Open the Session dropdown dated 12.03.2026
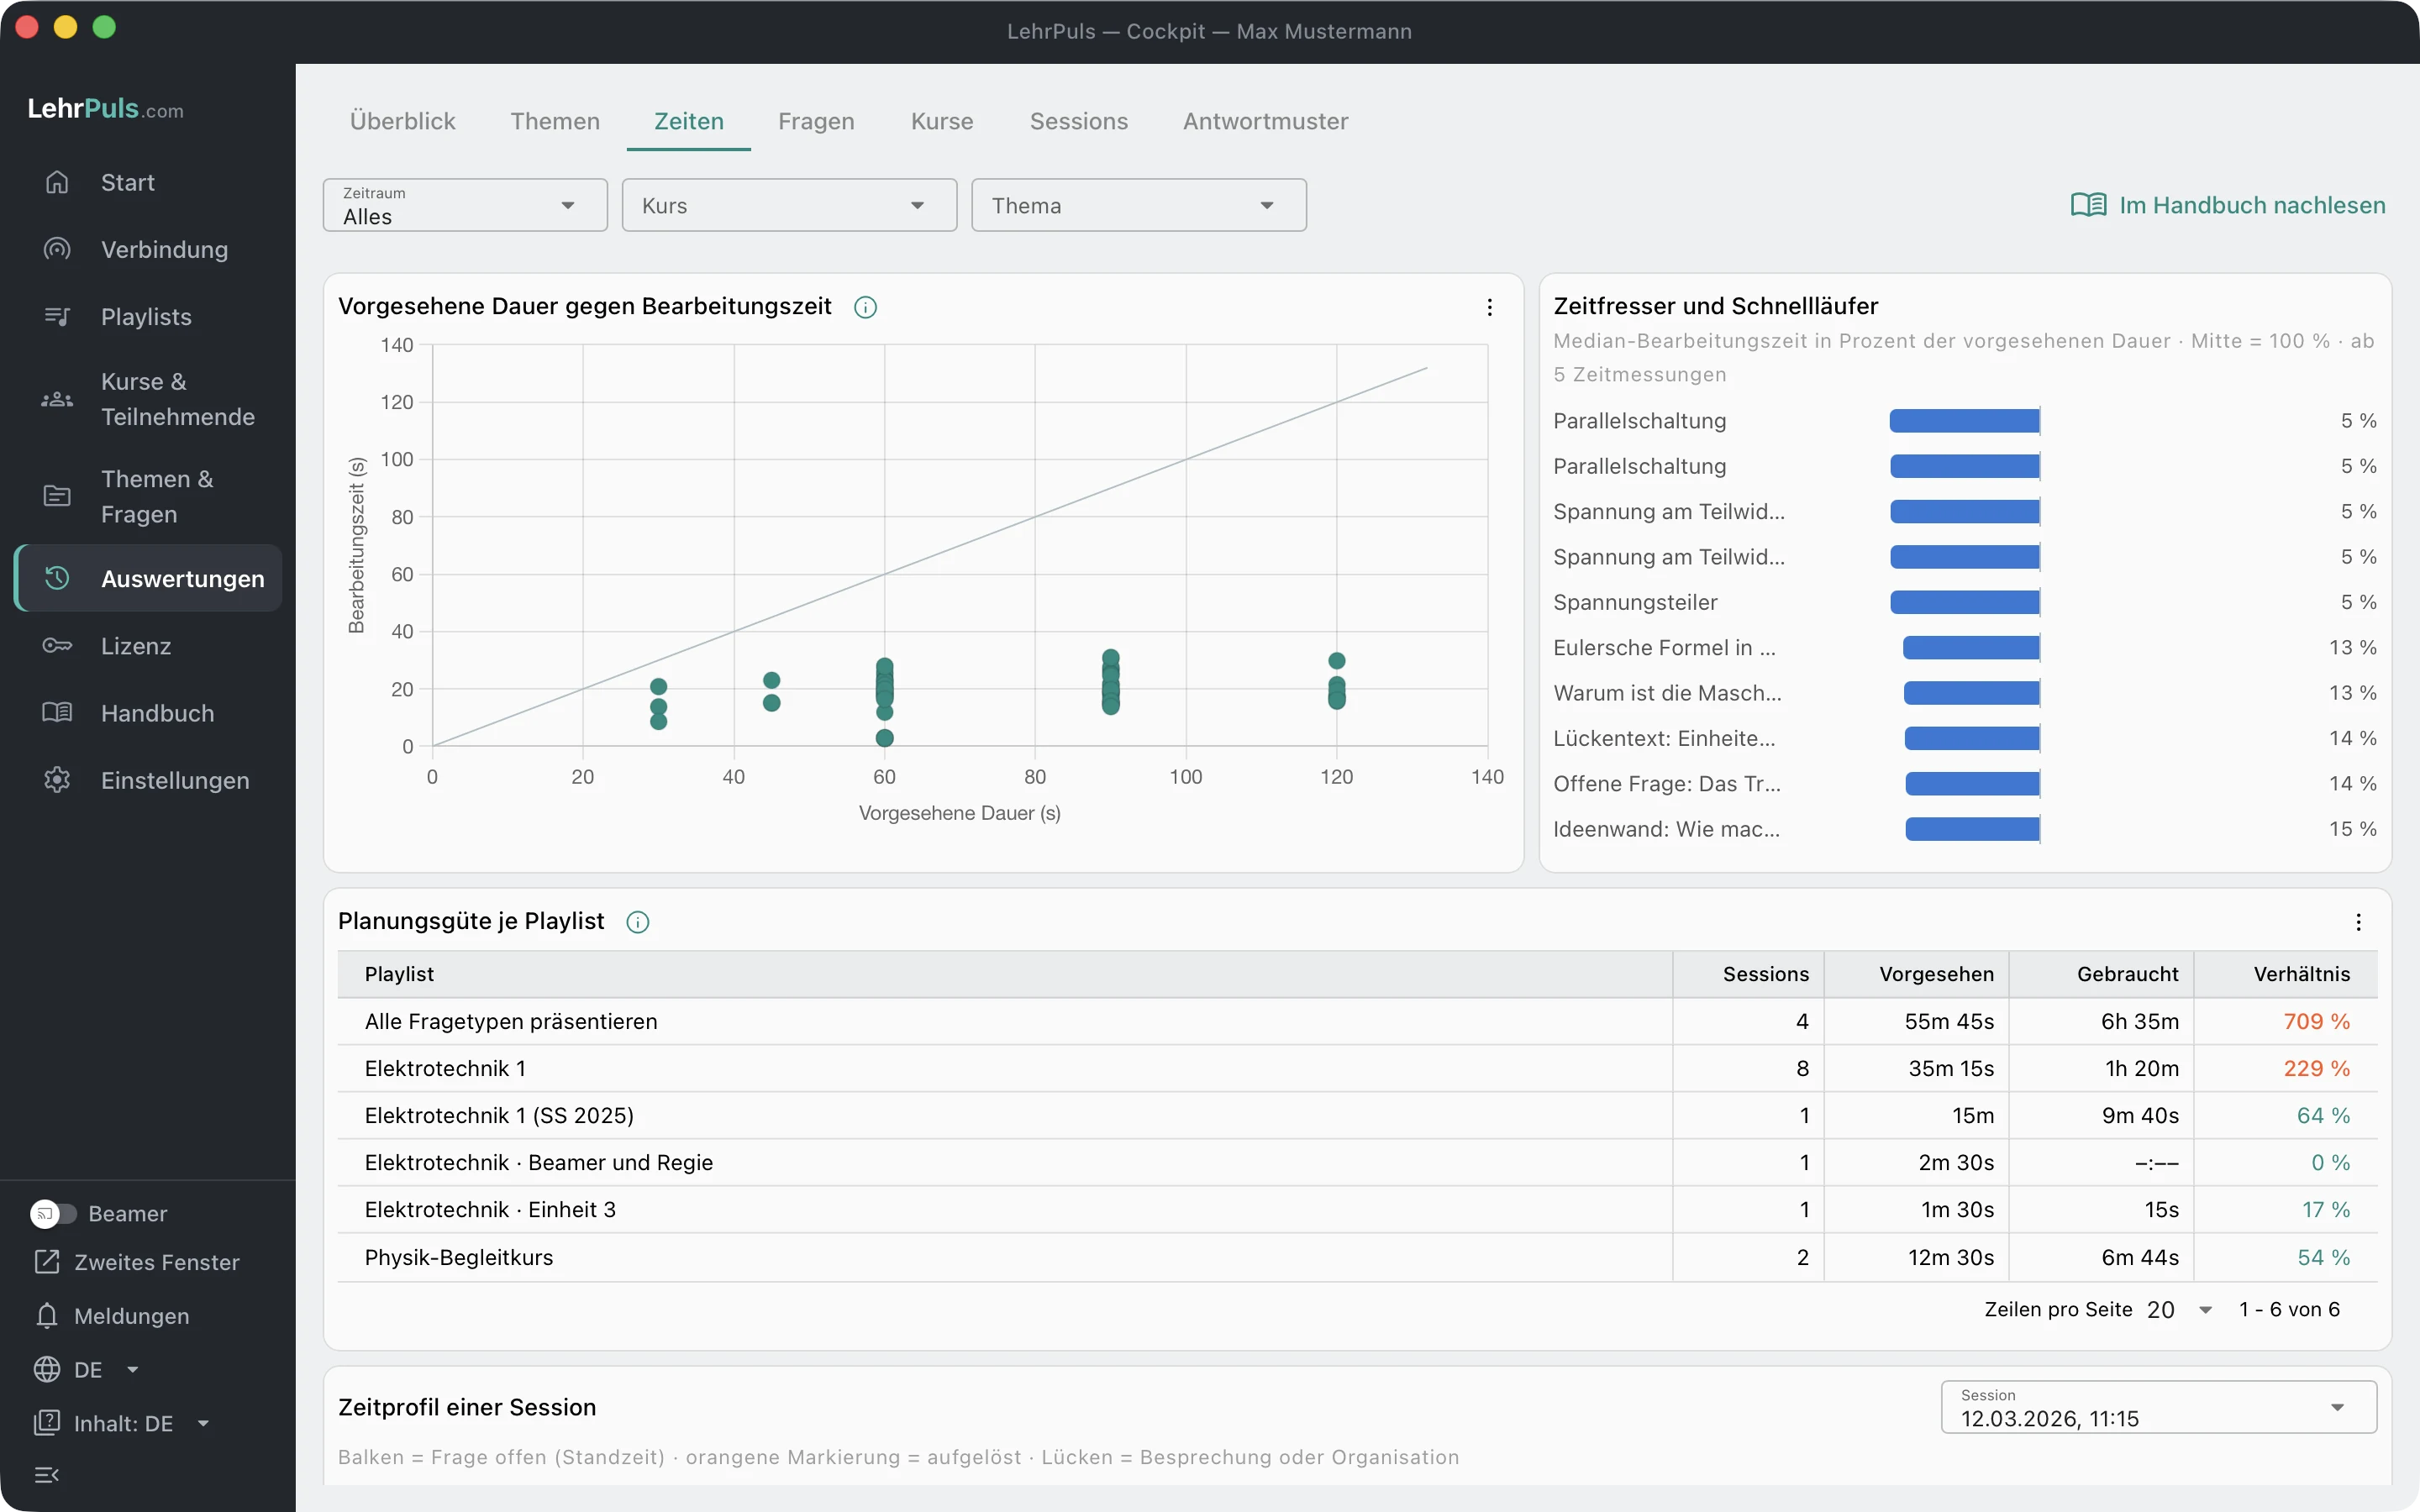The height and width of the screenshot is (1512, 2420). pos(2158,1407)
